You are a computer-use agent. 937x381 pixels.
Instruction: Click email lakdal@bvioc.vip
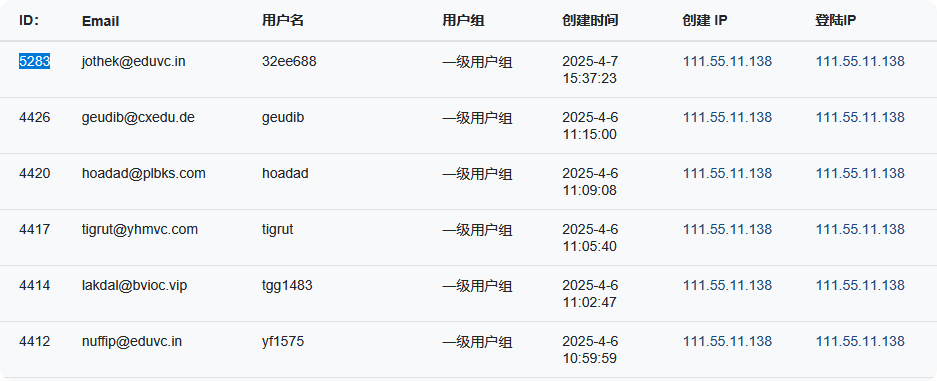[x=134, y=285]
